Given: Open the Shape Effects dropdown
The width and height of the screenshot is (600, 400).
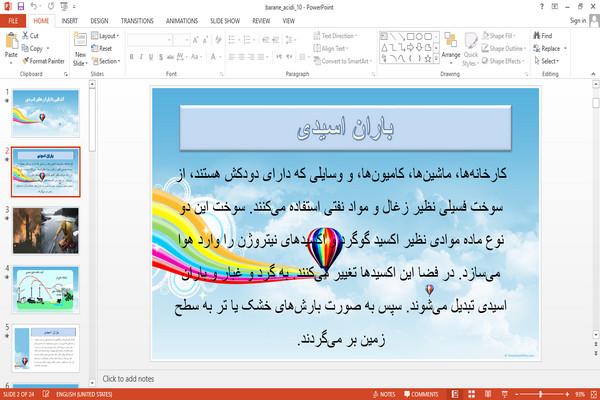Looking at the screenshot, I should pyautogui.click(x=503, y=61).
